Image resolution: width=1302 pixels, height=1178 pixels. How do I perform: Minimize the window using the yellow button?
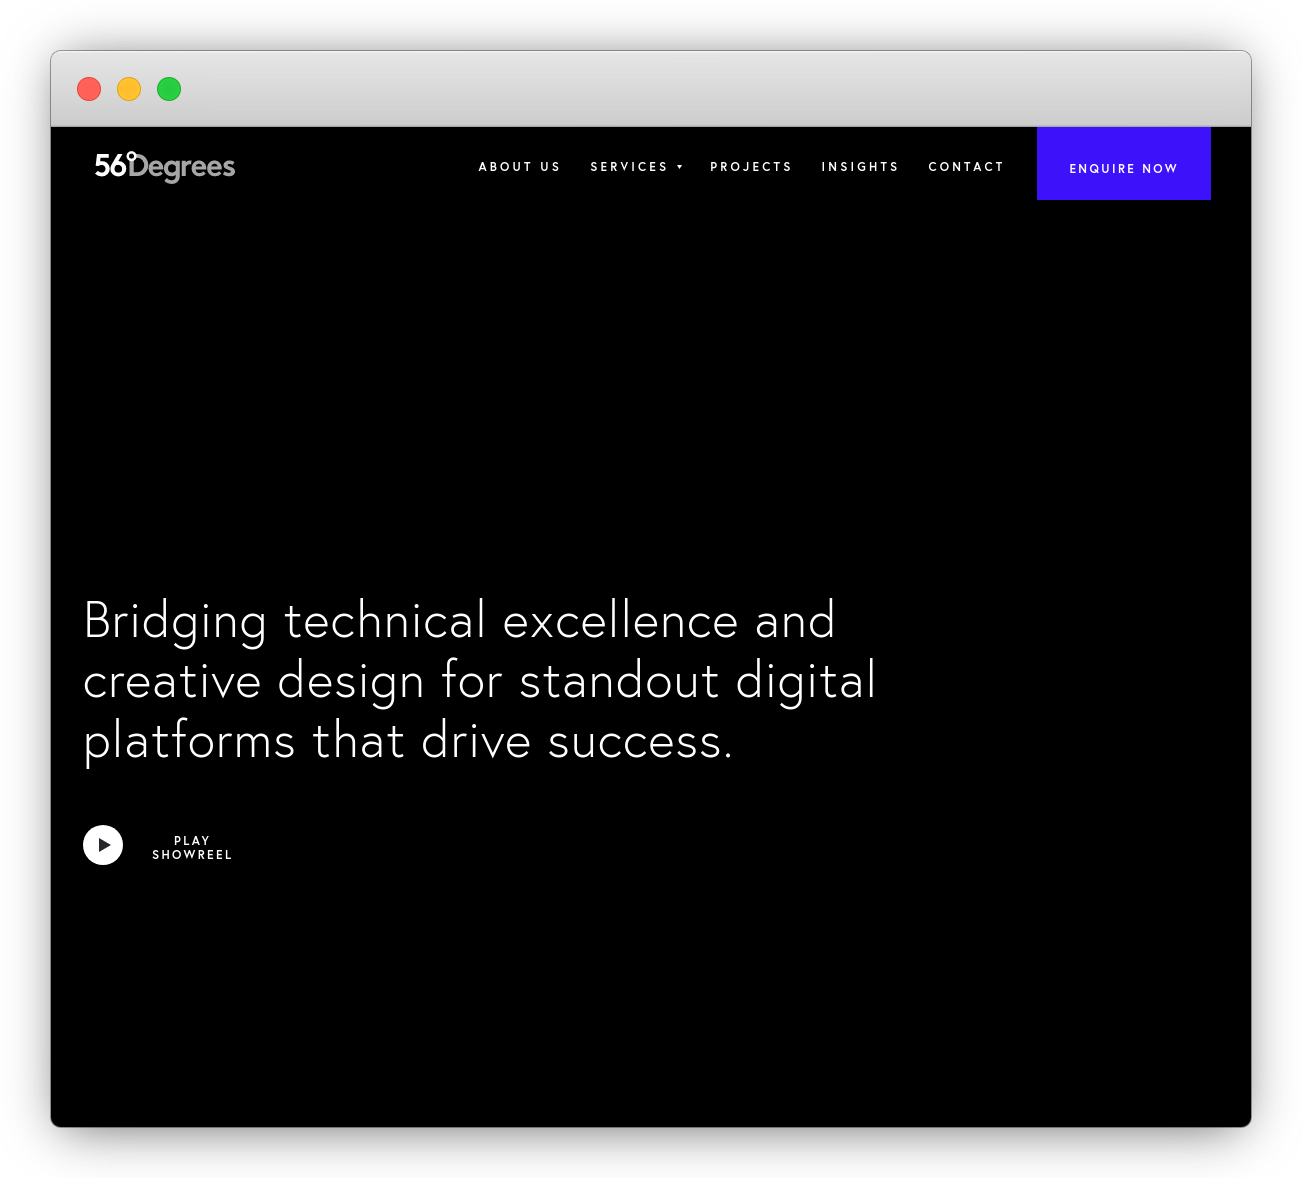click(129, 89)
